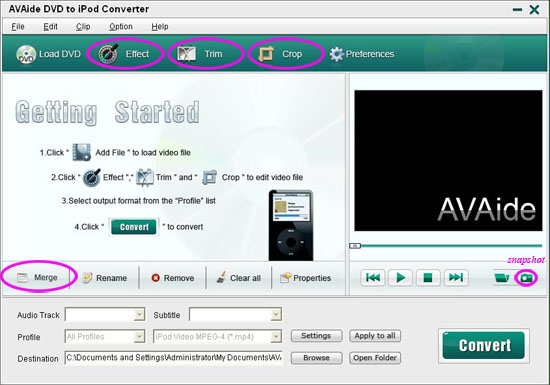Viewport: 550px width, 385px height.
Task: Click the Load DVD disc icon
Action: click(x=26, y=54)
